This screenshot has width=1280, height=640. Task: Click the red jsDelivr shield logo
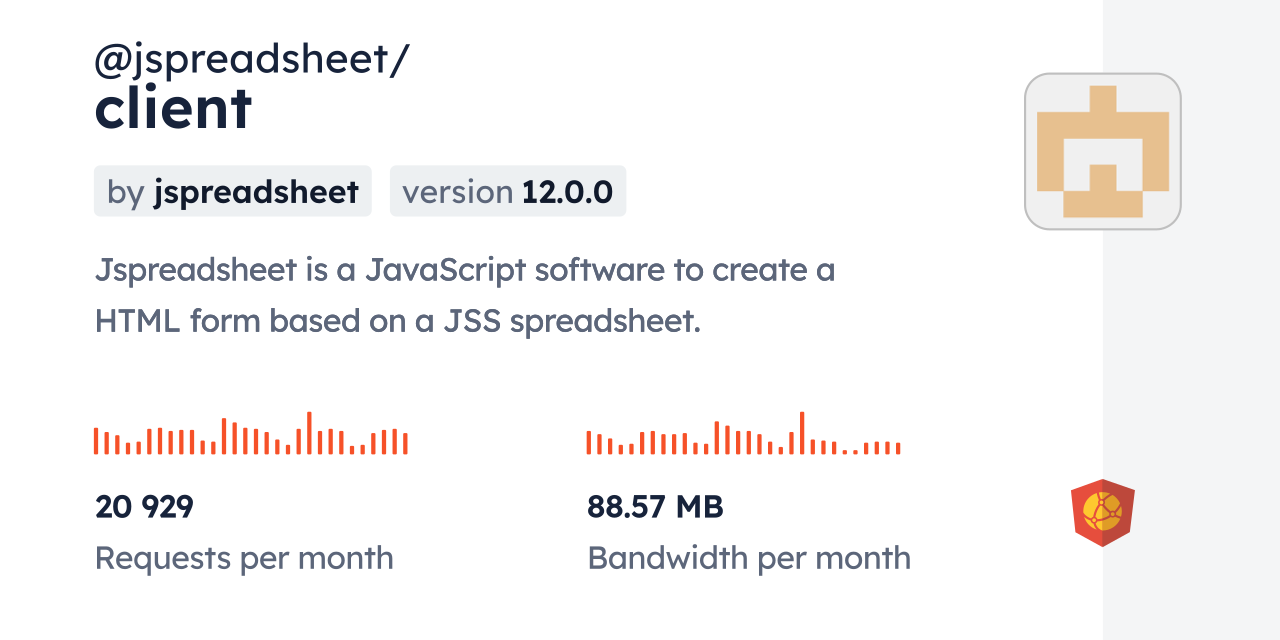point(1102,513)
